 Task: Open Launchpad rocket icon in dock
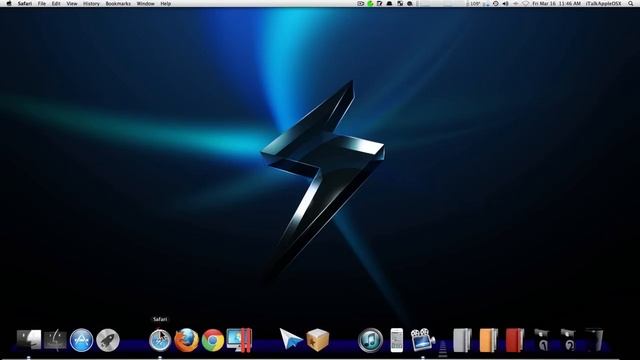point(108,340)
